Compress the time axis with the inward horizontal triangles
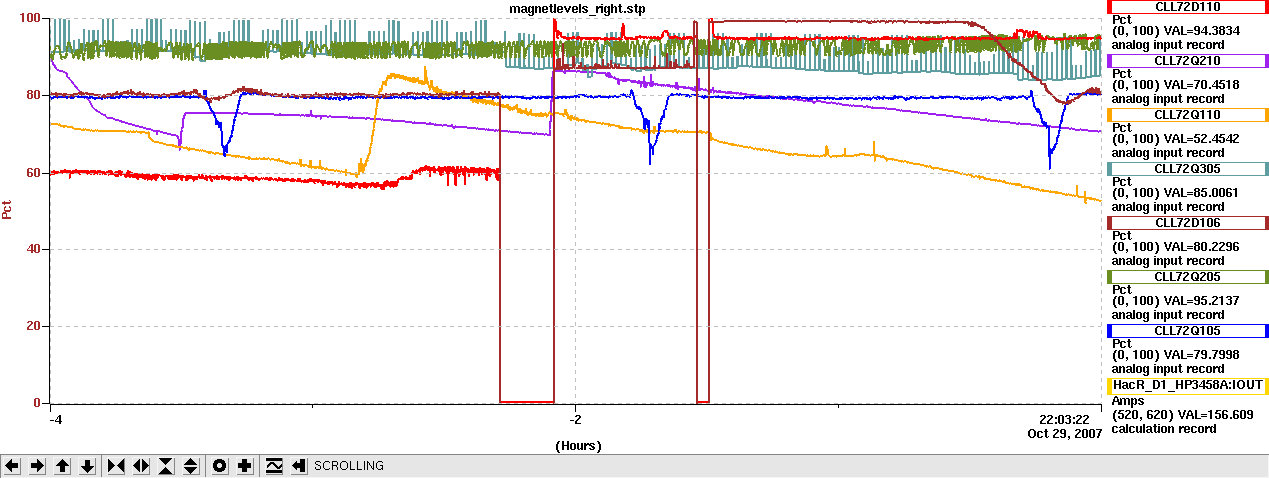1269x478 pixels. 116,466
